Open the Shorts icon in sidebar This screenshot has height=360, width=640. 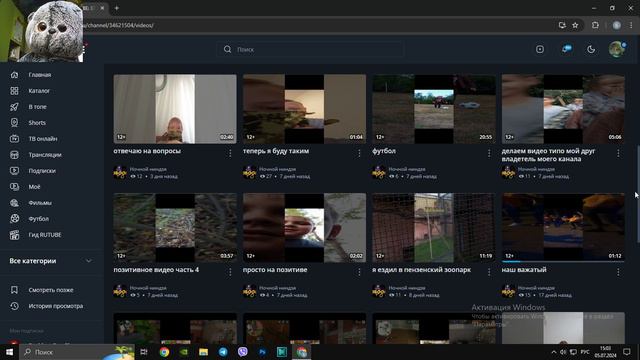point(14,122)
